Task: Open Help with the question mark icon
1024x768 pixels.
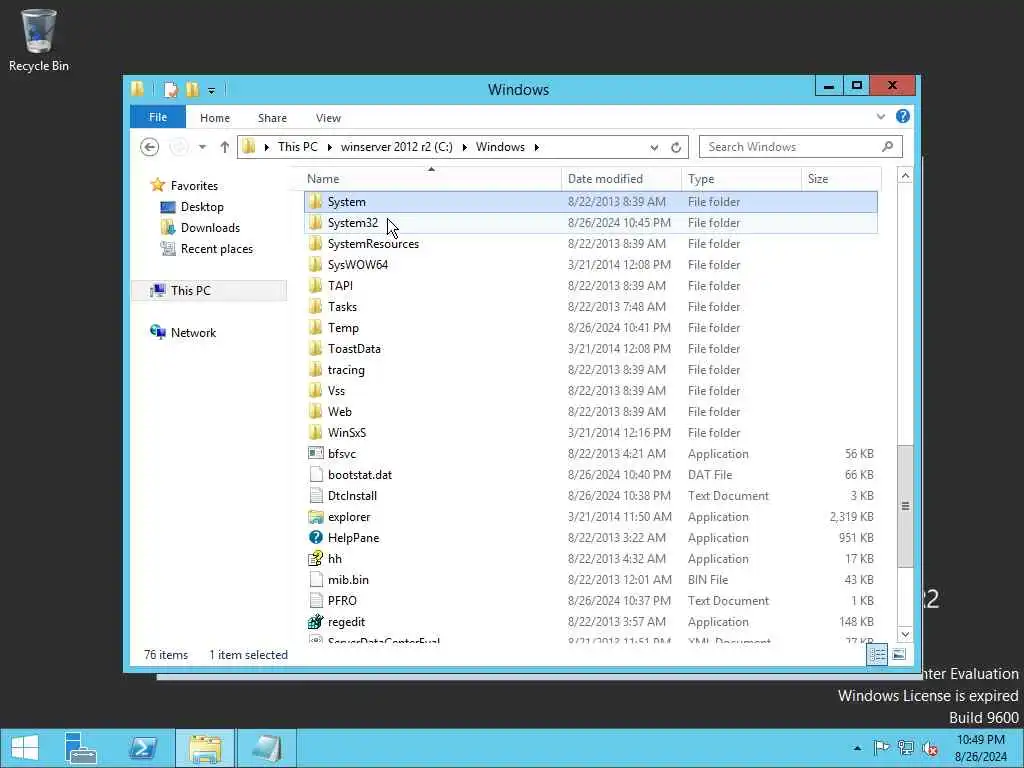Action: [x=903, y=116]
